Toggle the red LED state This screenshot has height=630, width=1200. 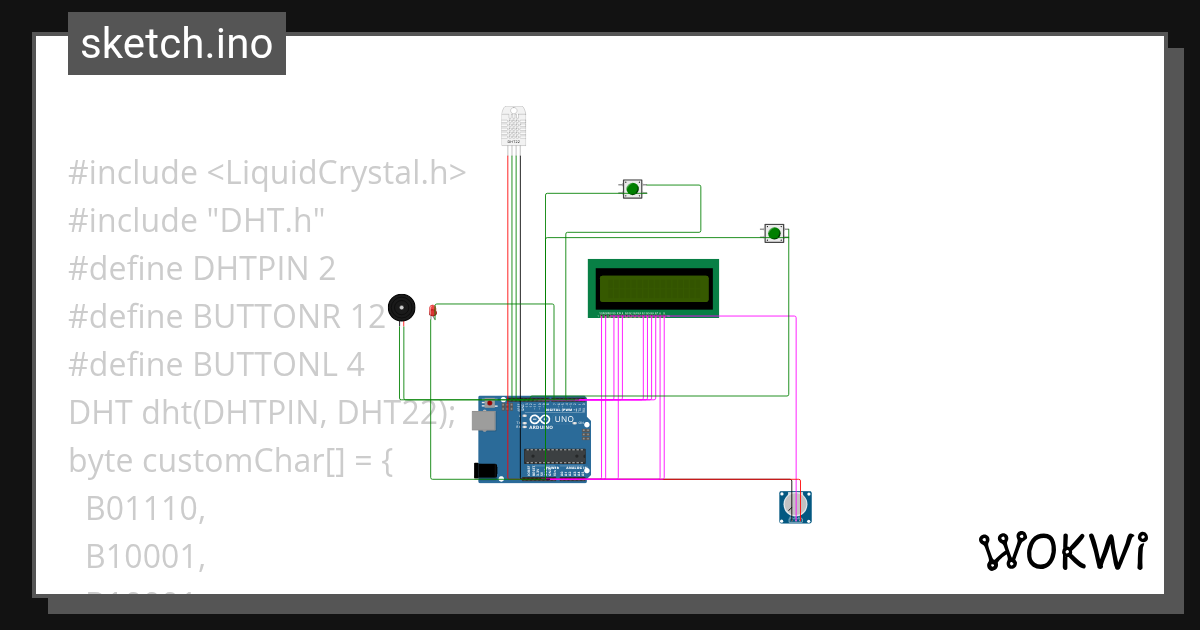pyautogui.click(x=432, y=310)
